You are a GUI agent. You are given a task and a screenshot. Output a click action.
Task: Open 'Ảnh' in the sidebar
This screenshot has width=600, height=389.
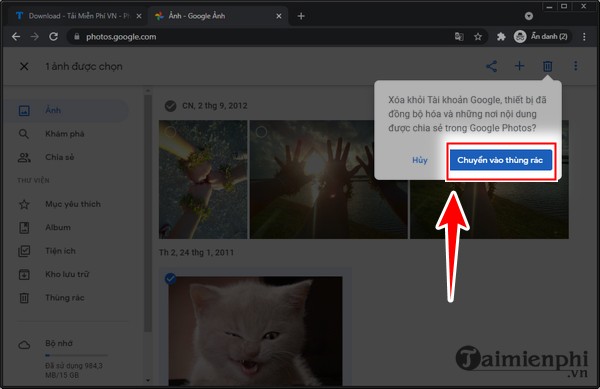66,111
